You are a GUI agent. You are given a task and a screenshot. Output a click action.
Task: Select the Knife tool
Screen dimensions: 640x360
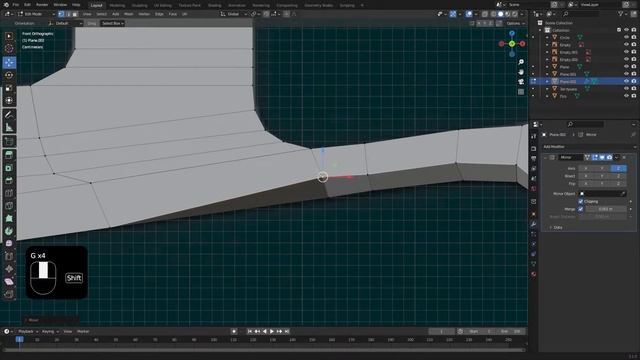9,206
